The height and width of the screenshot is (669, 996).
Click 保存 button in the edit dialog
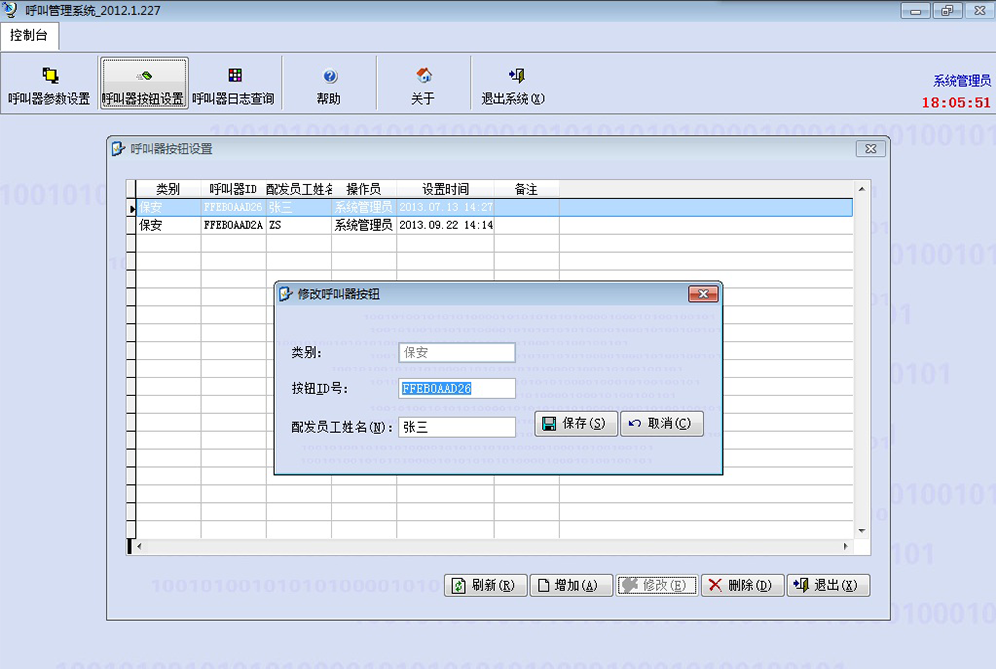[575, 423]
